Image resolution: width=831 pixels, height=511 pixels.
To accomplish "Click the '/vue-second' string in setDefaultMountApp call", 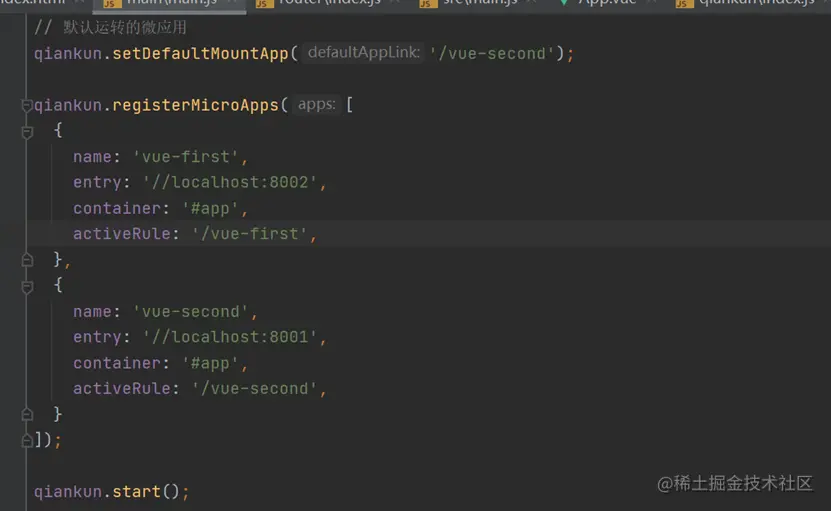I will [491, 54].
